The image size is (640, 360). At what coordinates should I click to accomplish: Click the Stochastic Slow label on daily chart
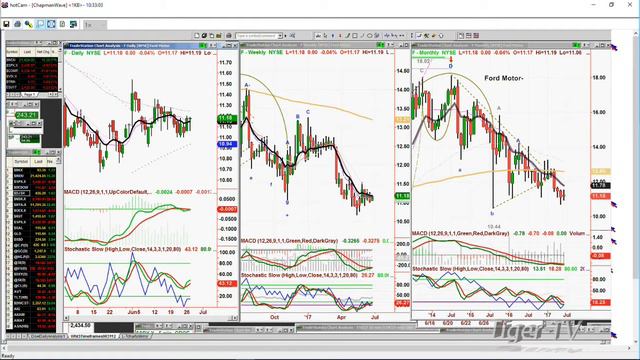124,249
